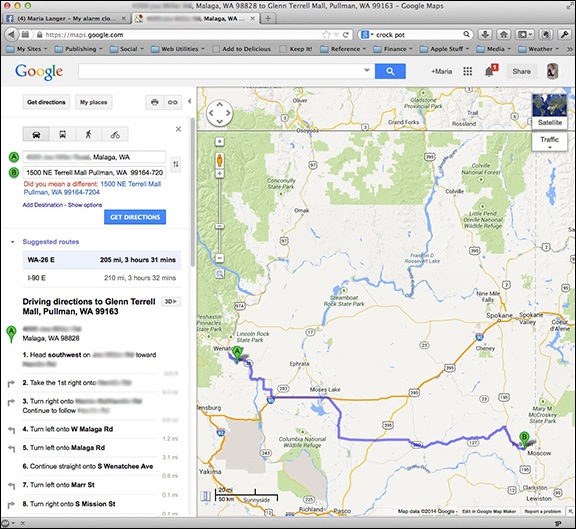Choose public transit bus icon
This screenshot has width=576, height=529.
62,134
